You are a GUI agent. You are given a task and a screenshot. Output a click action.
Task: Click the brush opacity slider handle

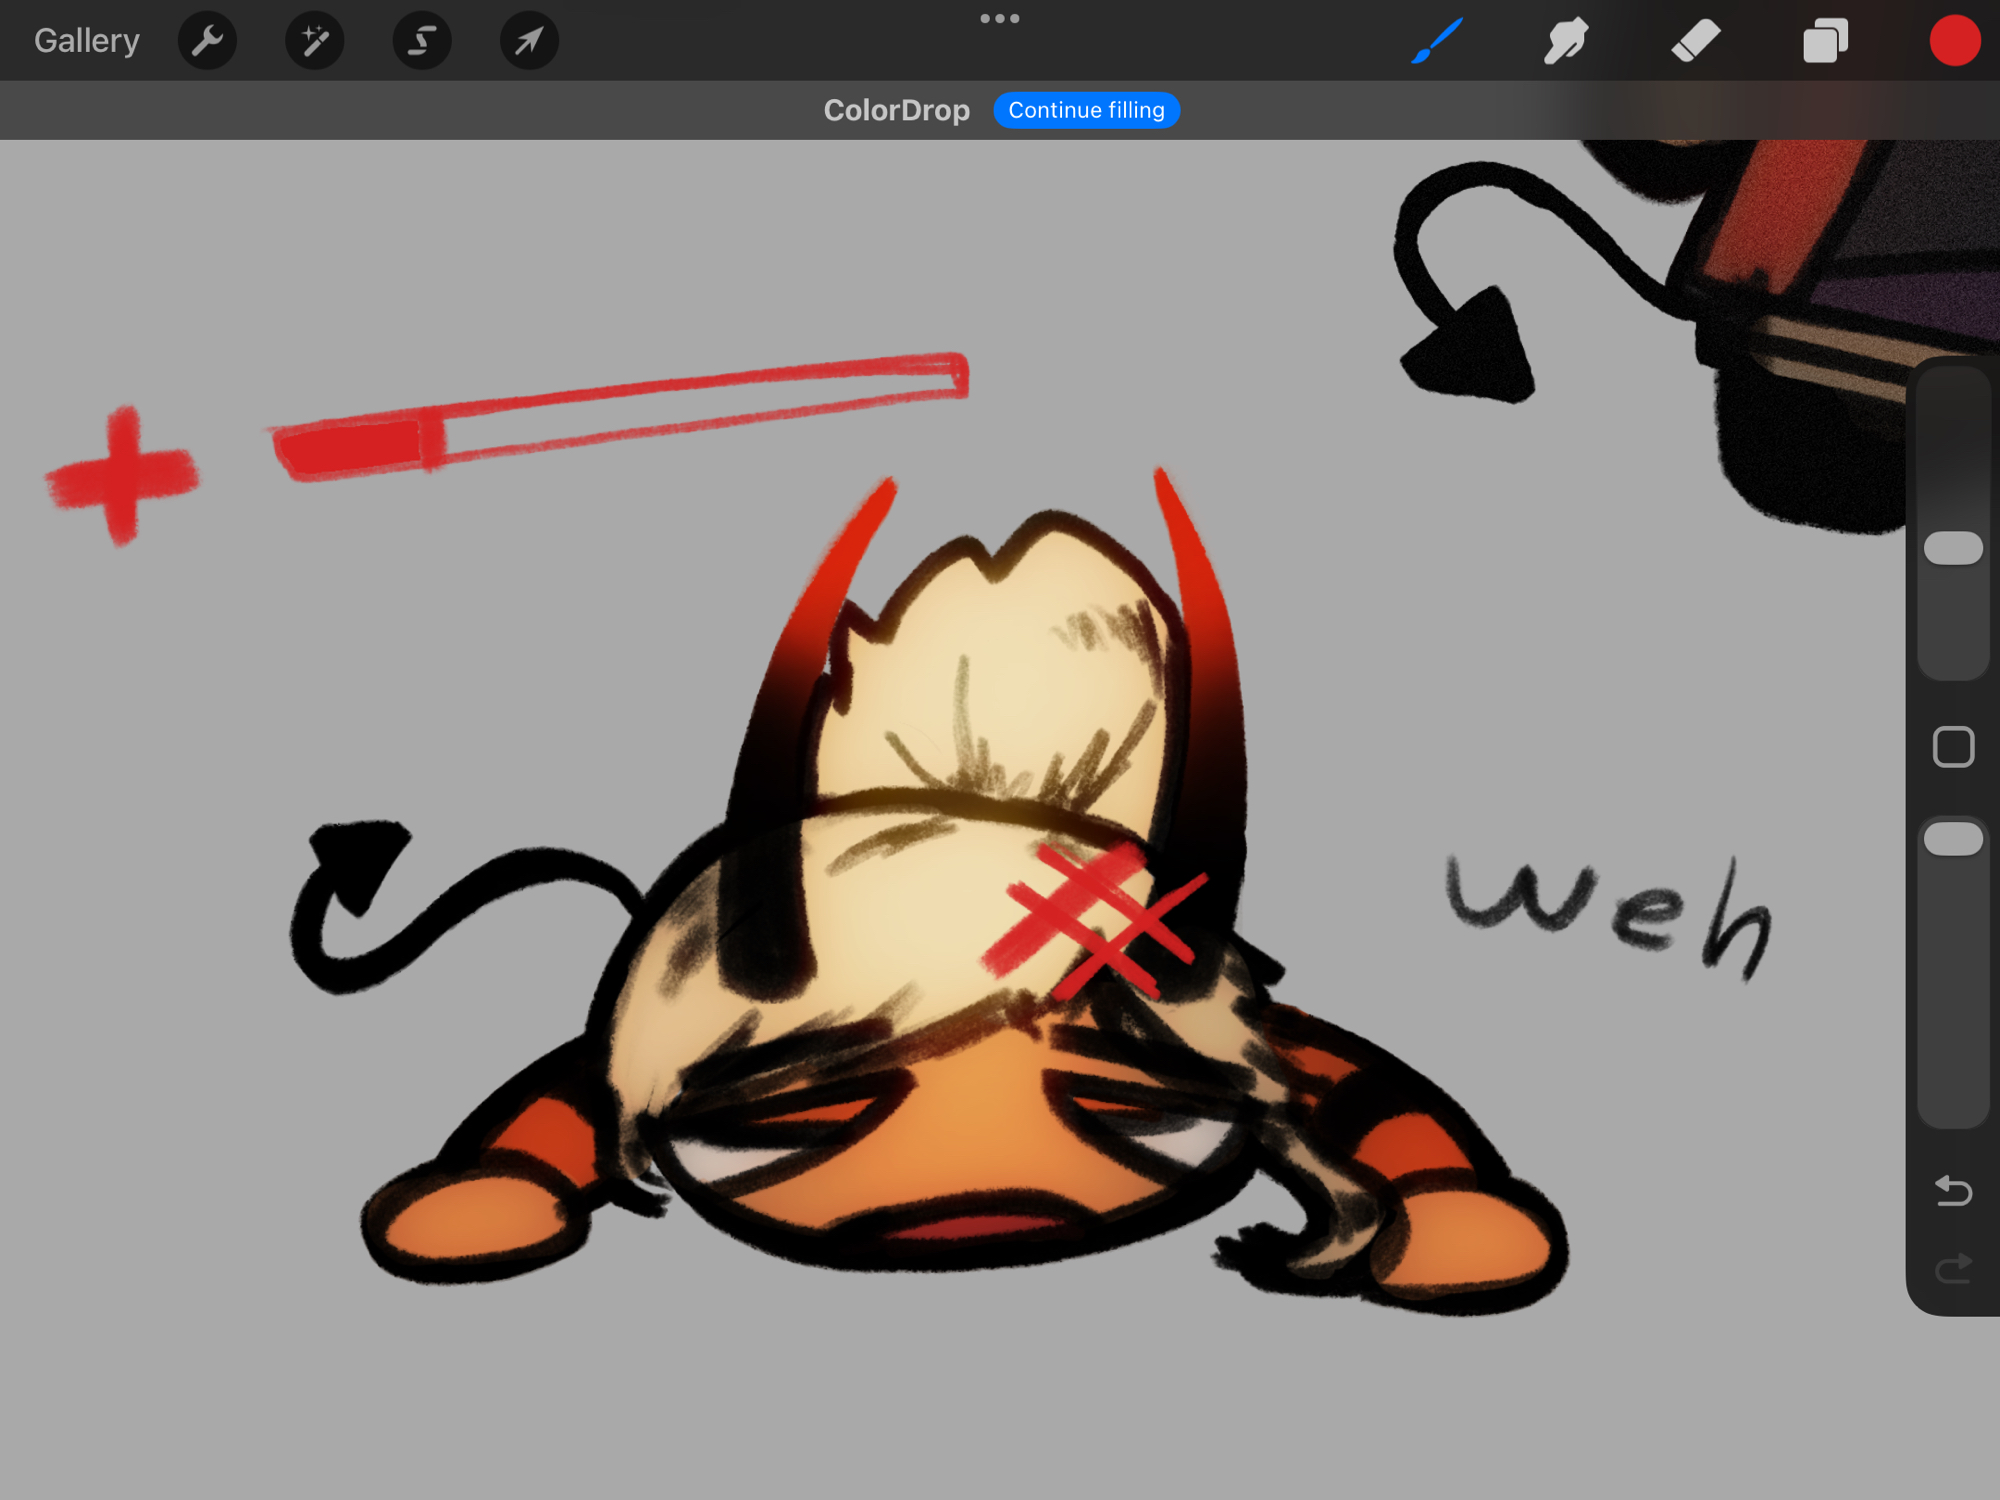click(x=1953, y=839)
